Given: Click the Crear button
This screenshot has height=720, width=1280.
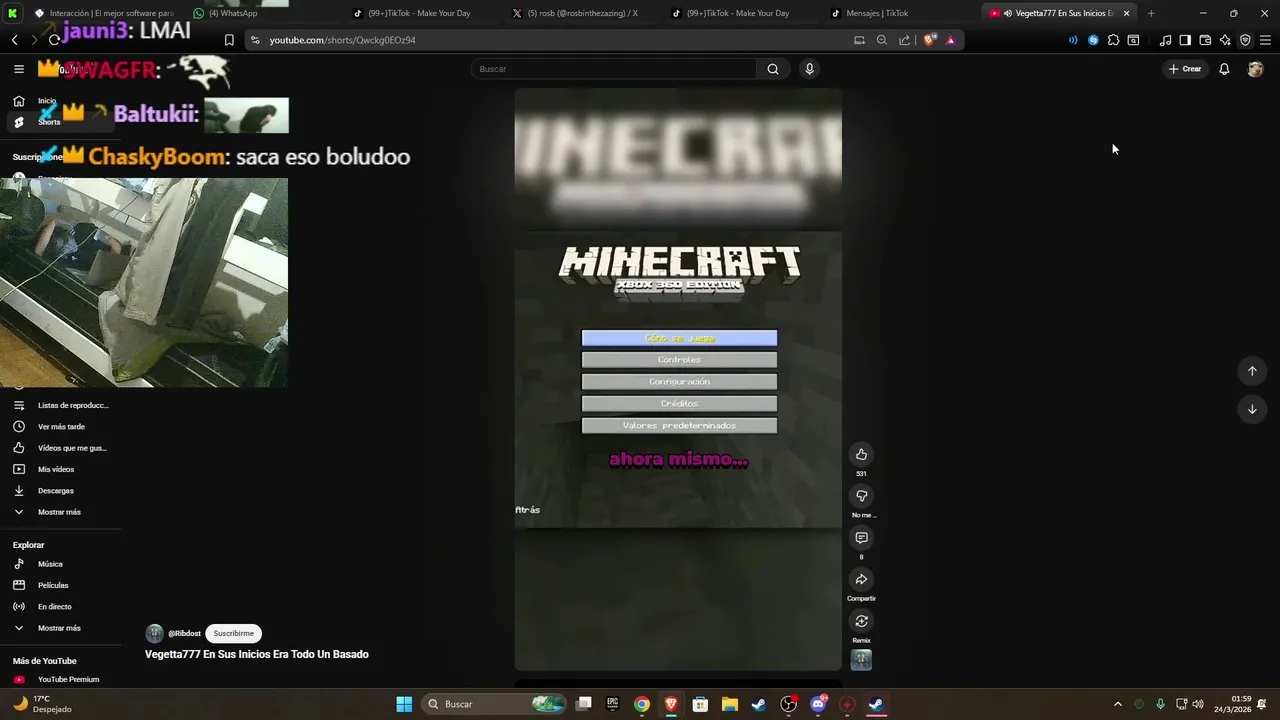Looking at the screenshot, I should [x=1185, y=69].
